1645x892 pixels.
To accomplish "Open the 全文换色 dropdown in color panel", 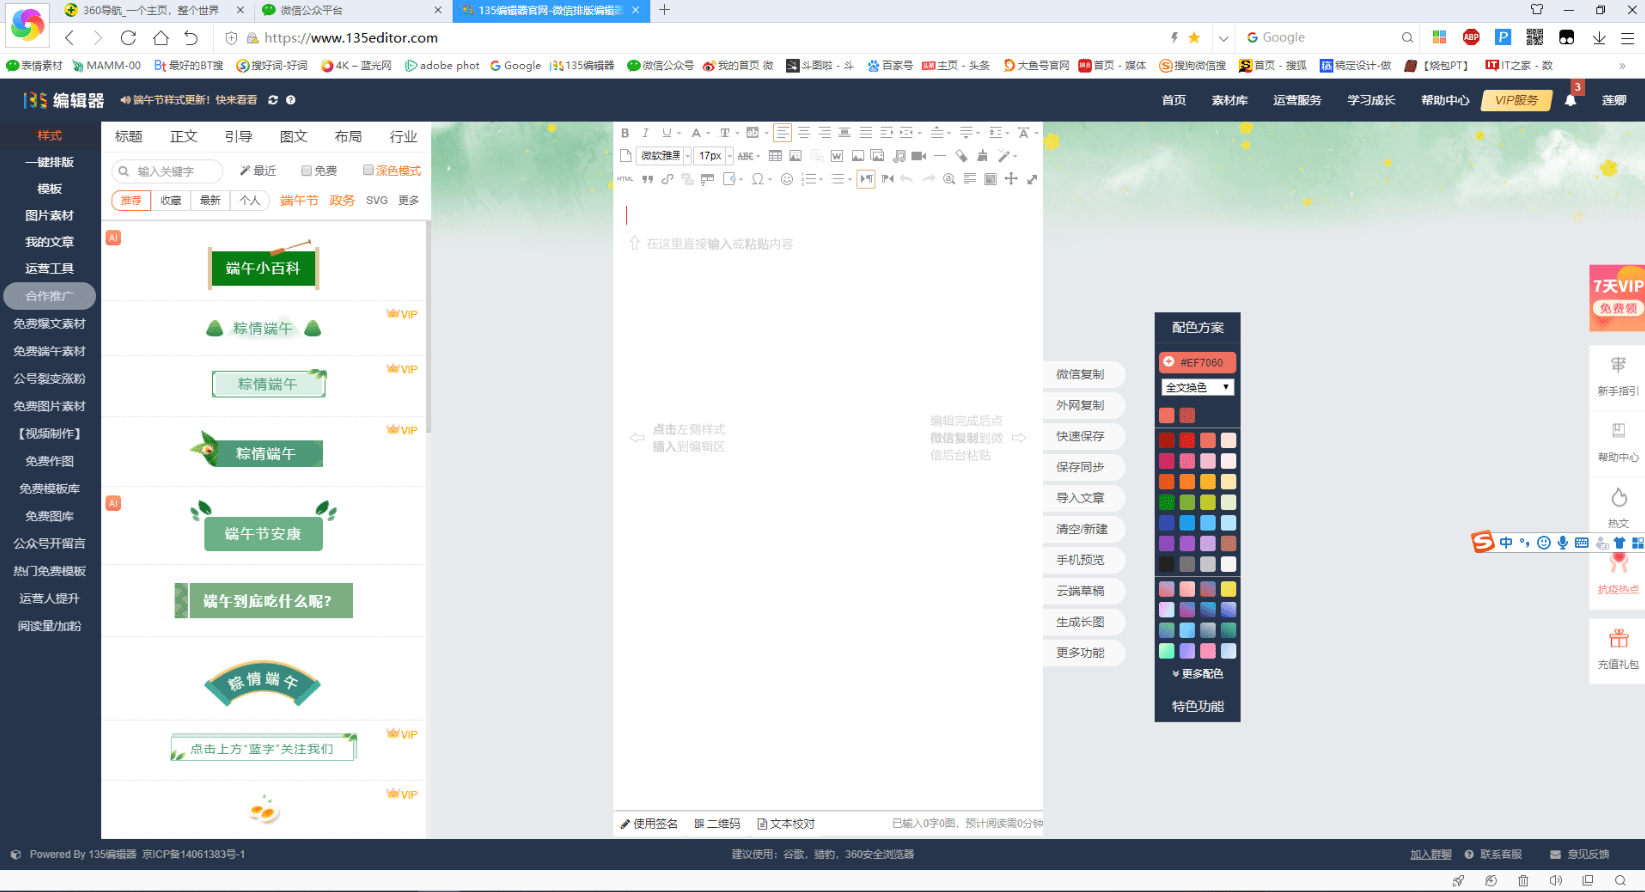I will click(1198, 387).
